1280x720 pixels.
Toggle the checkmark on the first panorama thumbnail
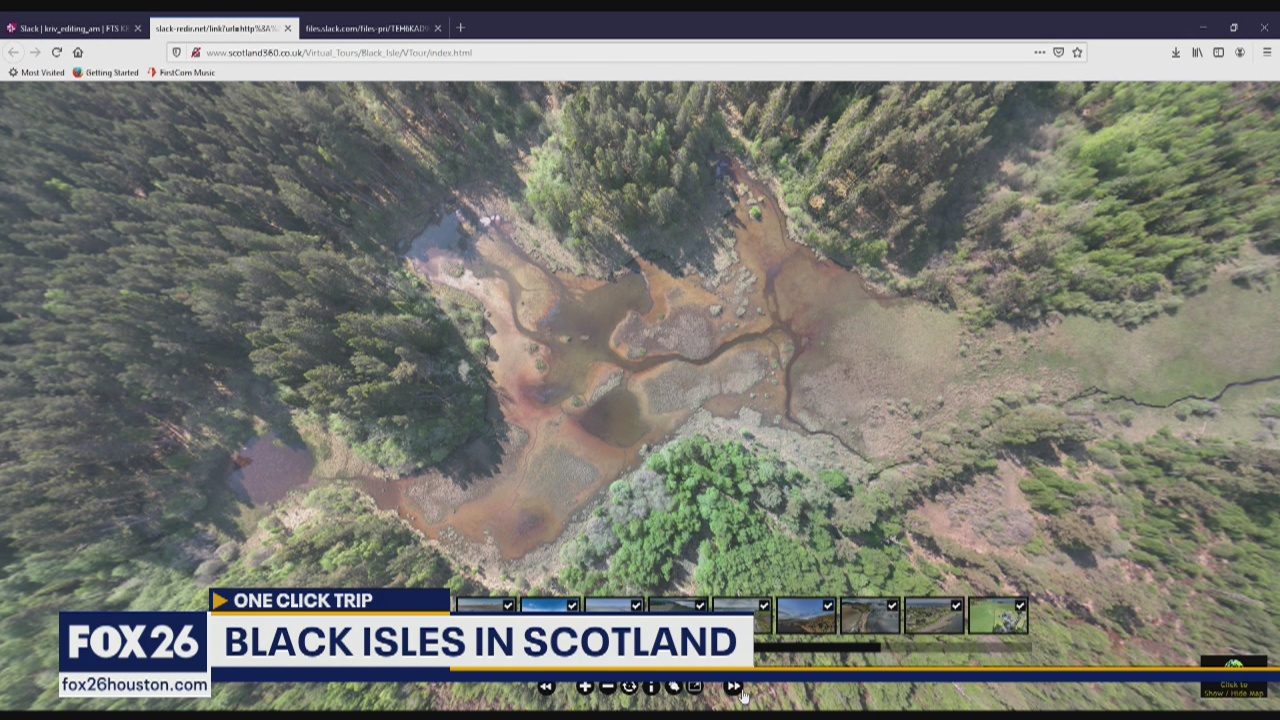pyautogui.click(x=508, y=605)
